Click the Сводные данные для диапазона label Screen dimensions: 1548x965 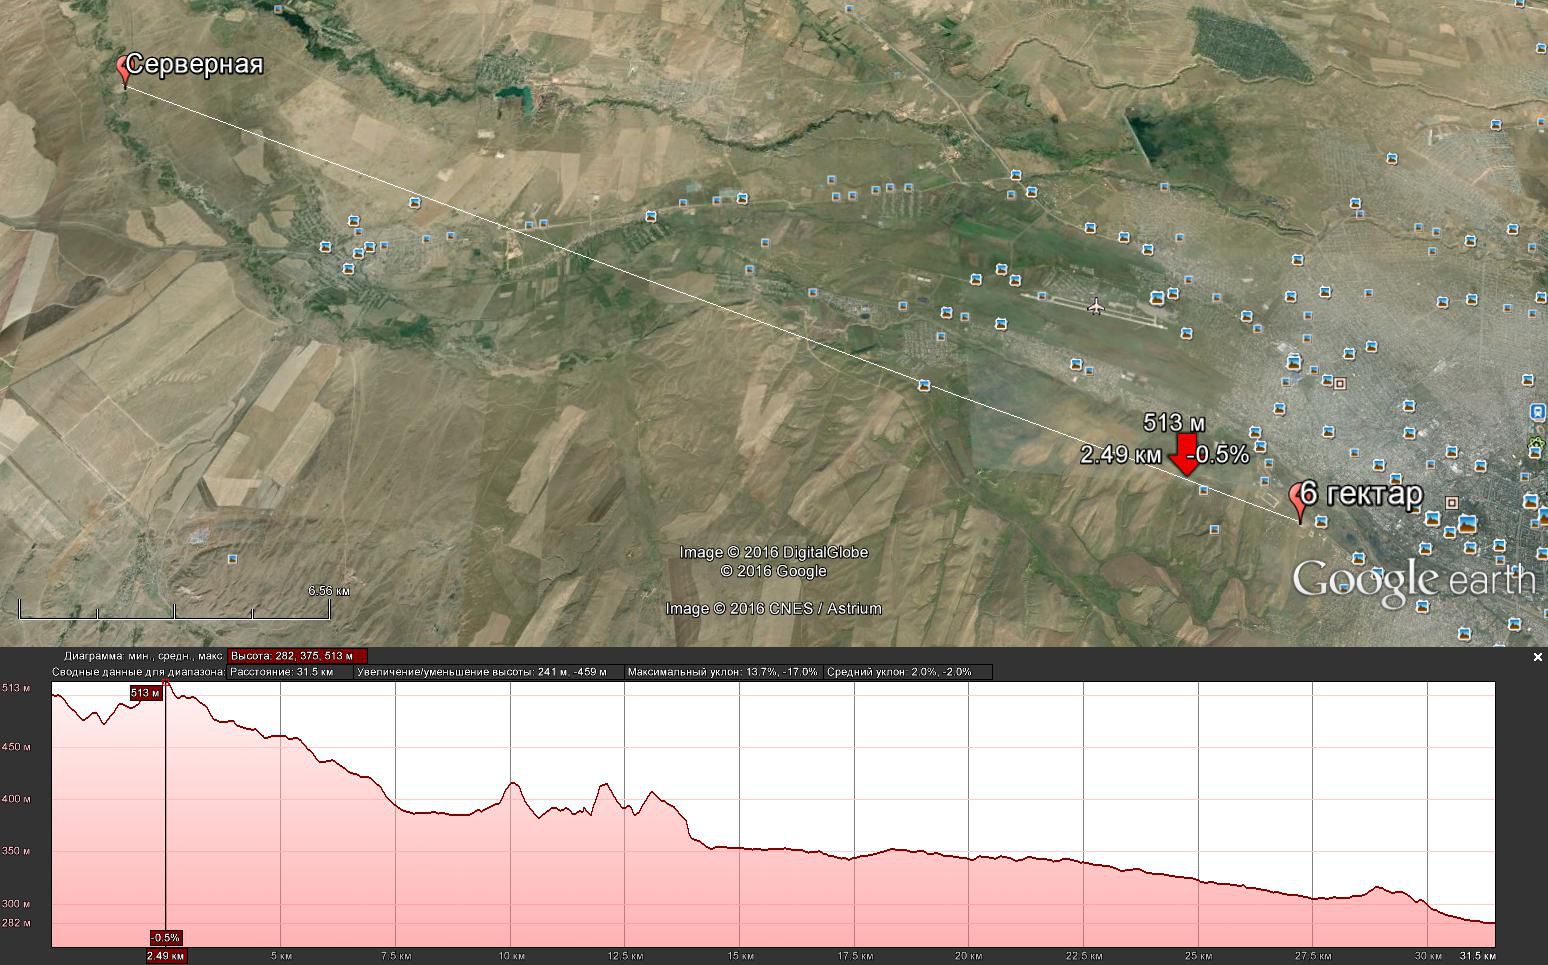tap(139, 672)
